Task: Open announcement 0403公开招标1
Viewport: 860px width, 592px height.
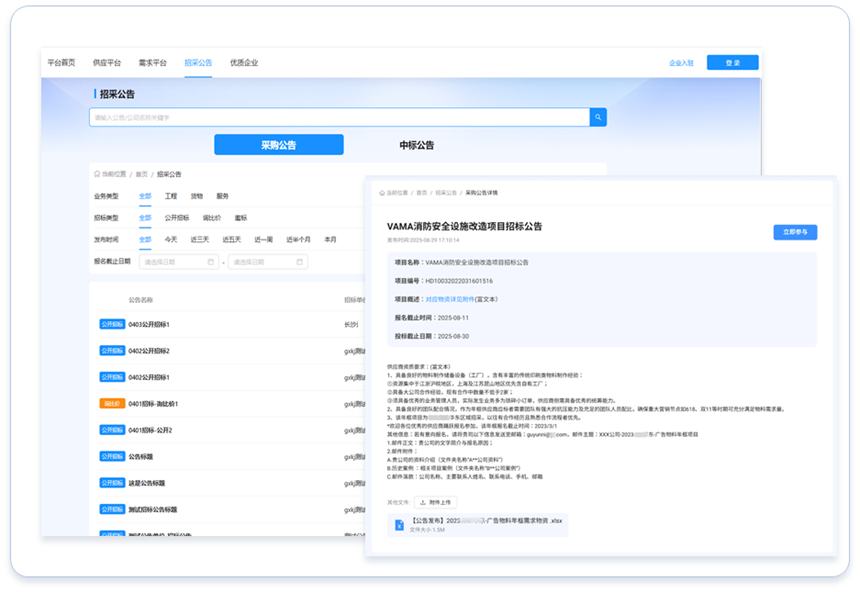Action: click(149, 325)
